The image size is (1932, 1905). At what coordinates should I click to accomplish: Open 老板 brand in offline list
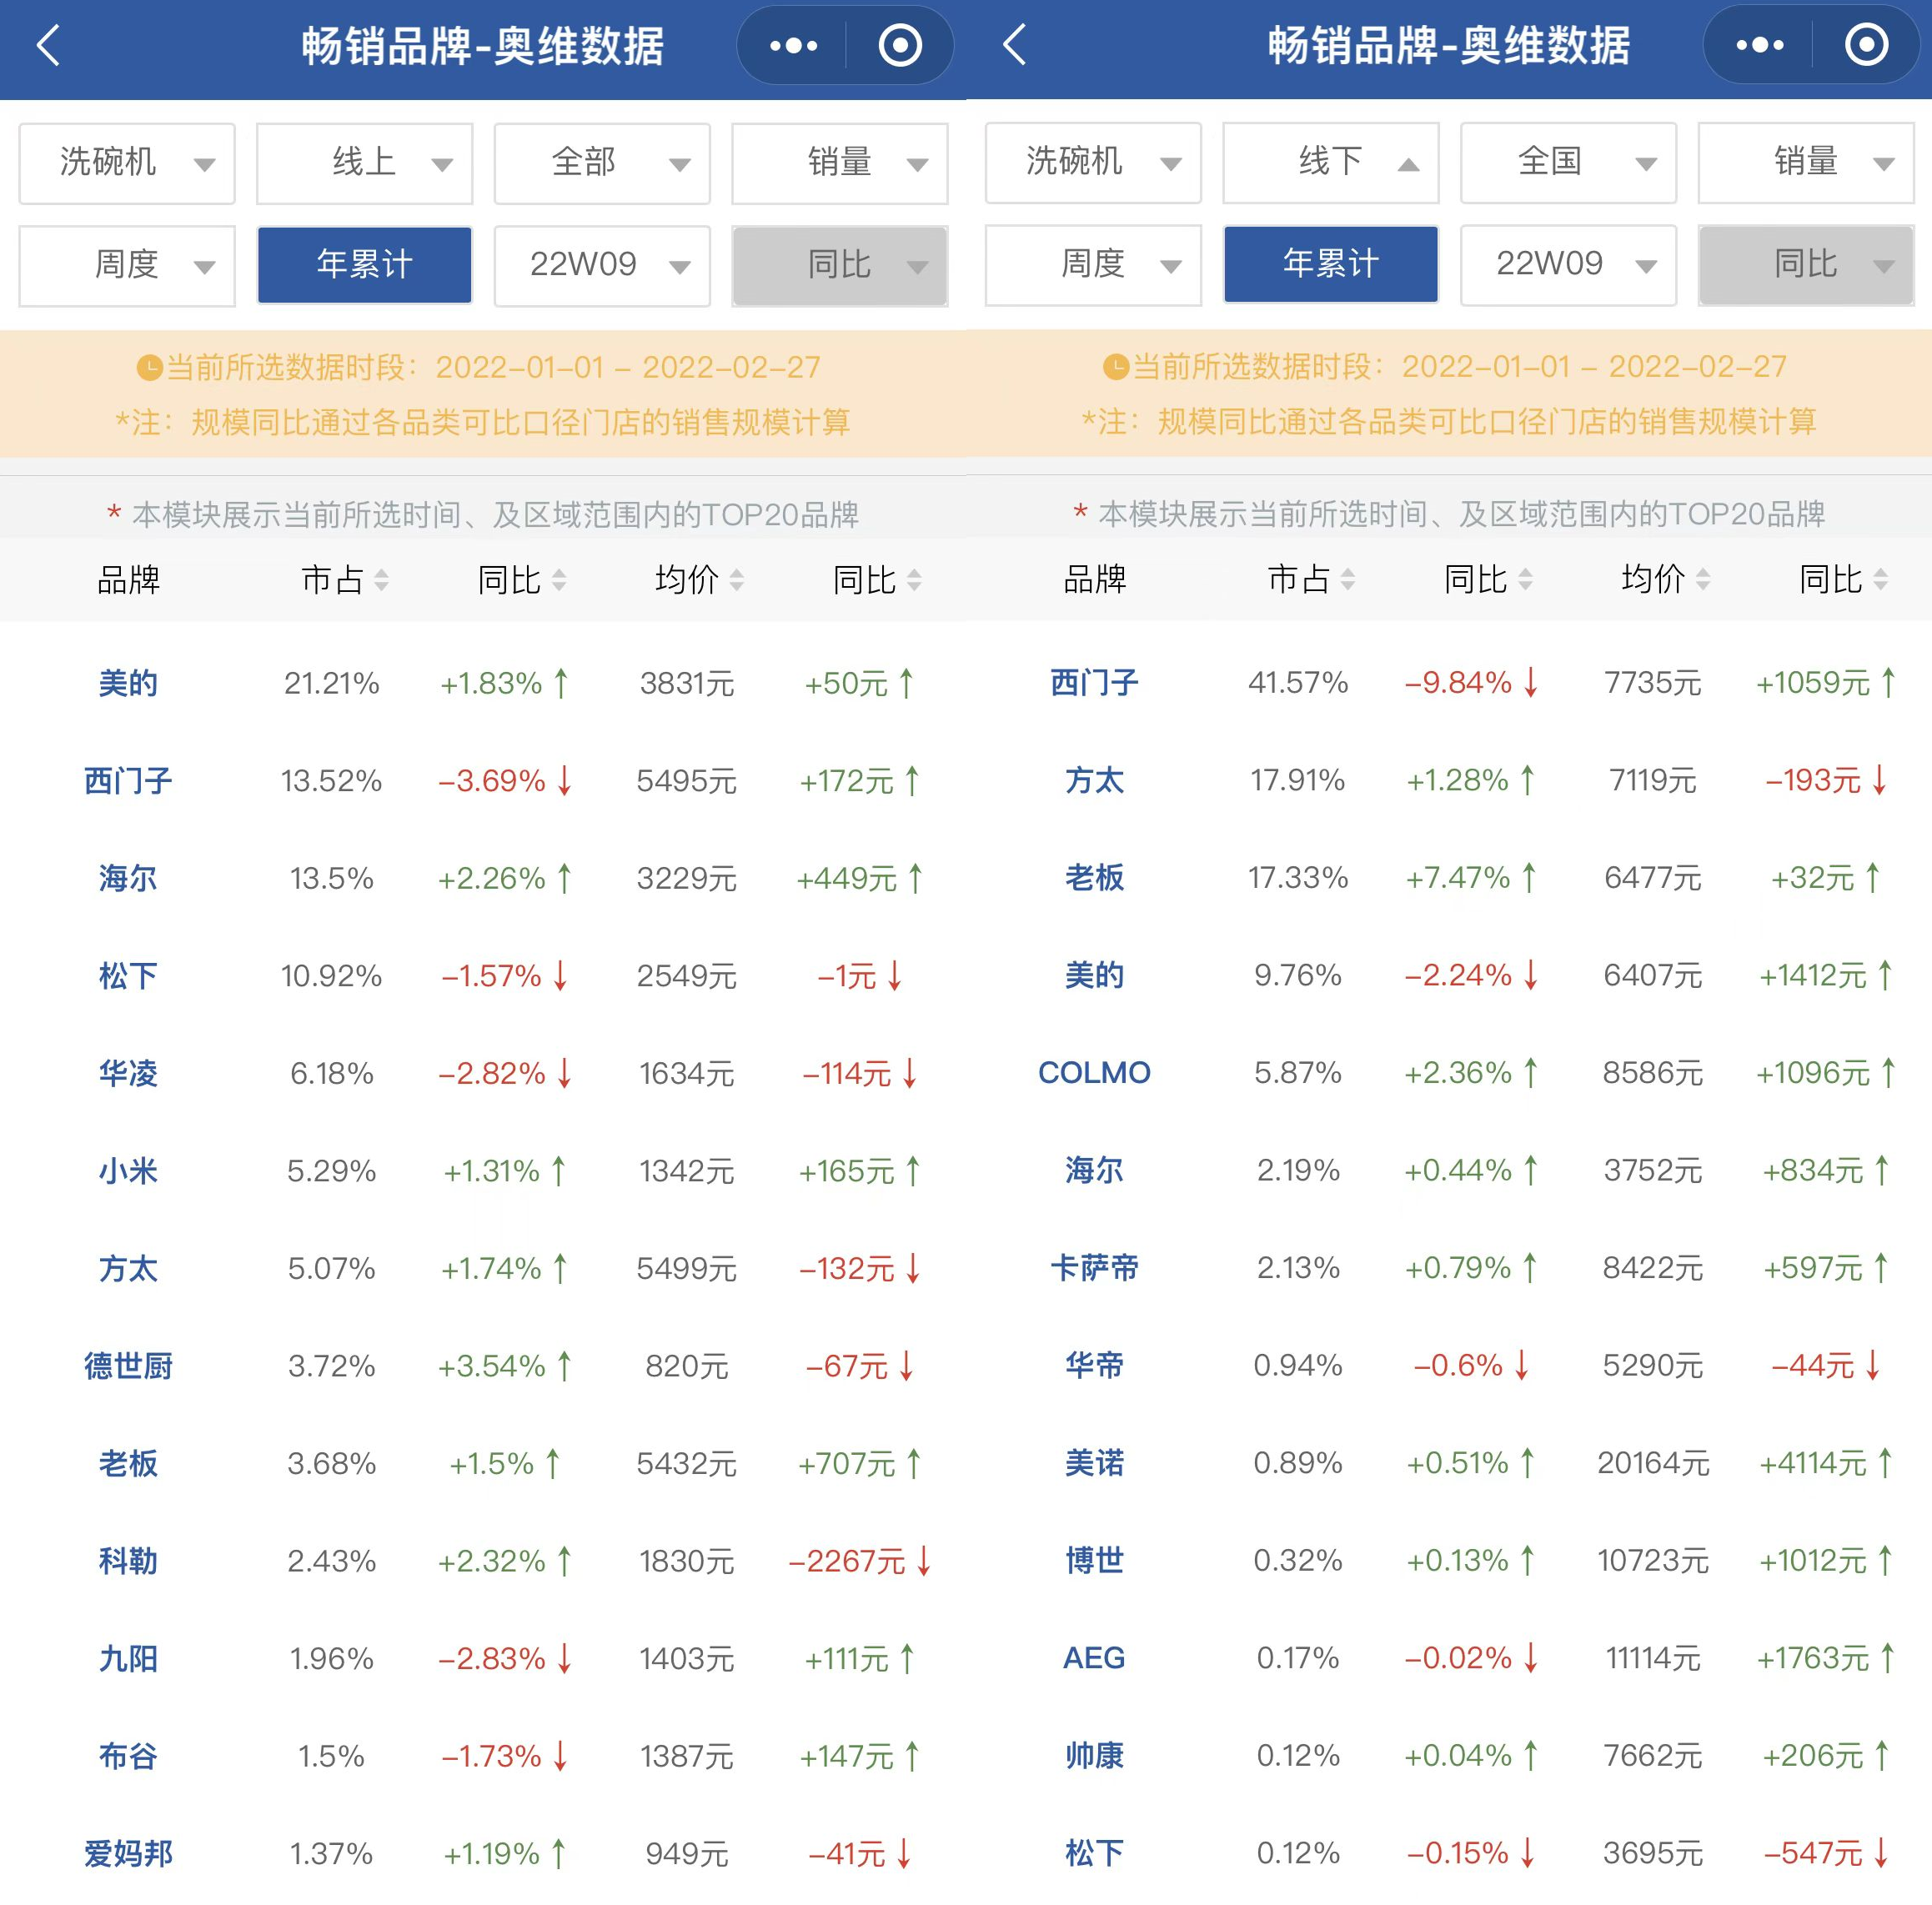pyautogui.click(x=1094, y=877)
